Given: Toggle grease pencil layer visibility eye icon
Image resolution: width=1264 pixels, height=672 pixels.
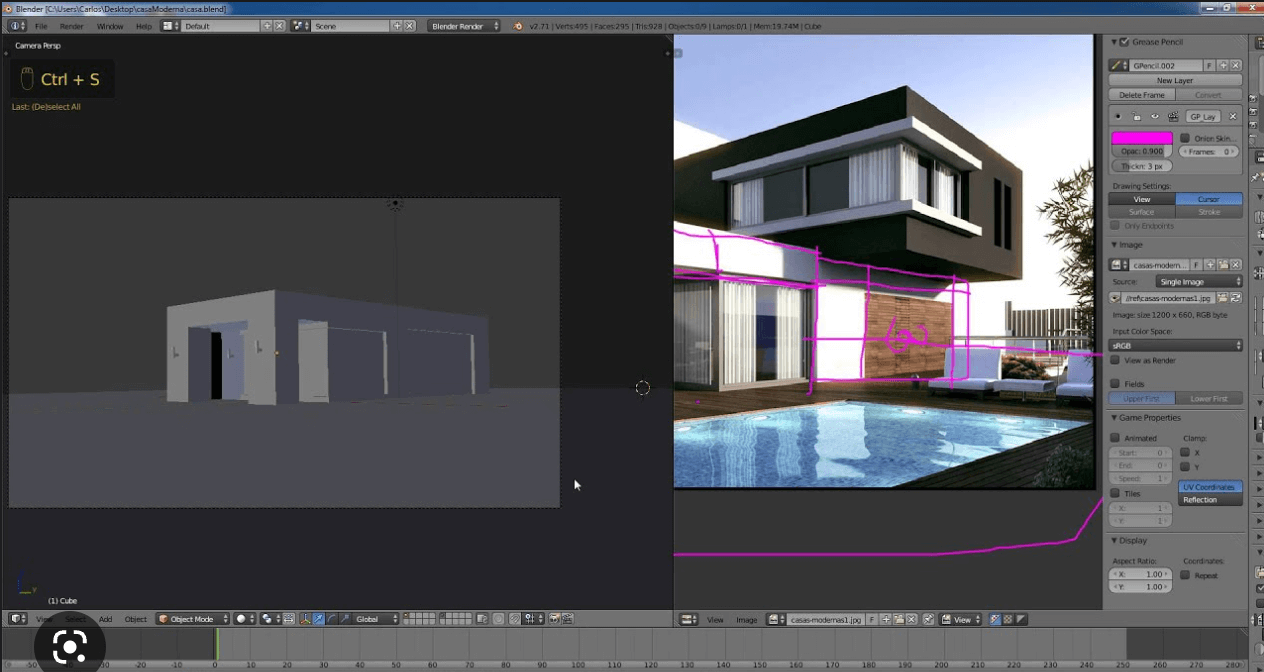Looking at the screenshot, I should pyautogui.click(x=1155, y=117).
